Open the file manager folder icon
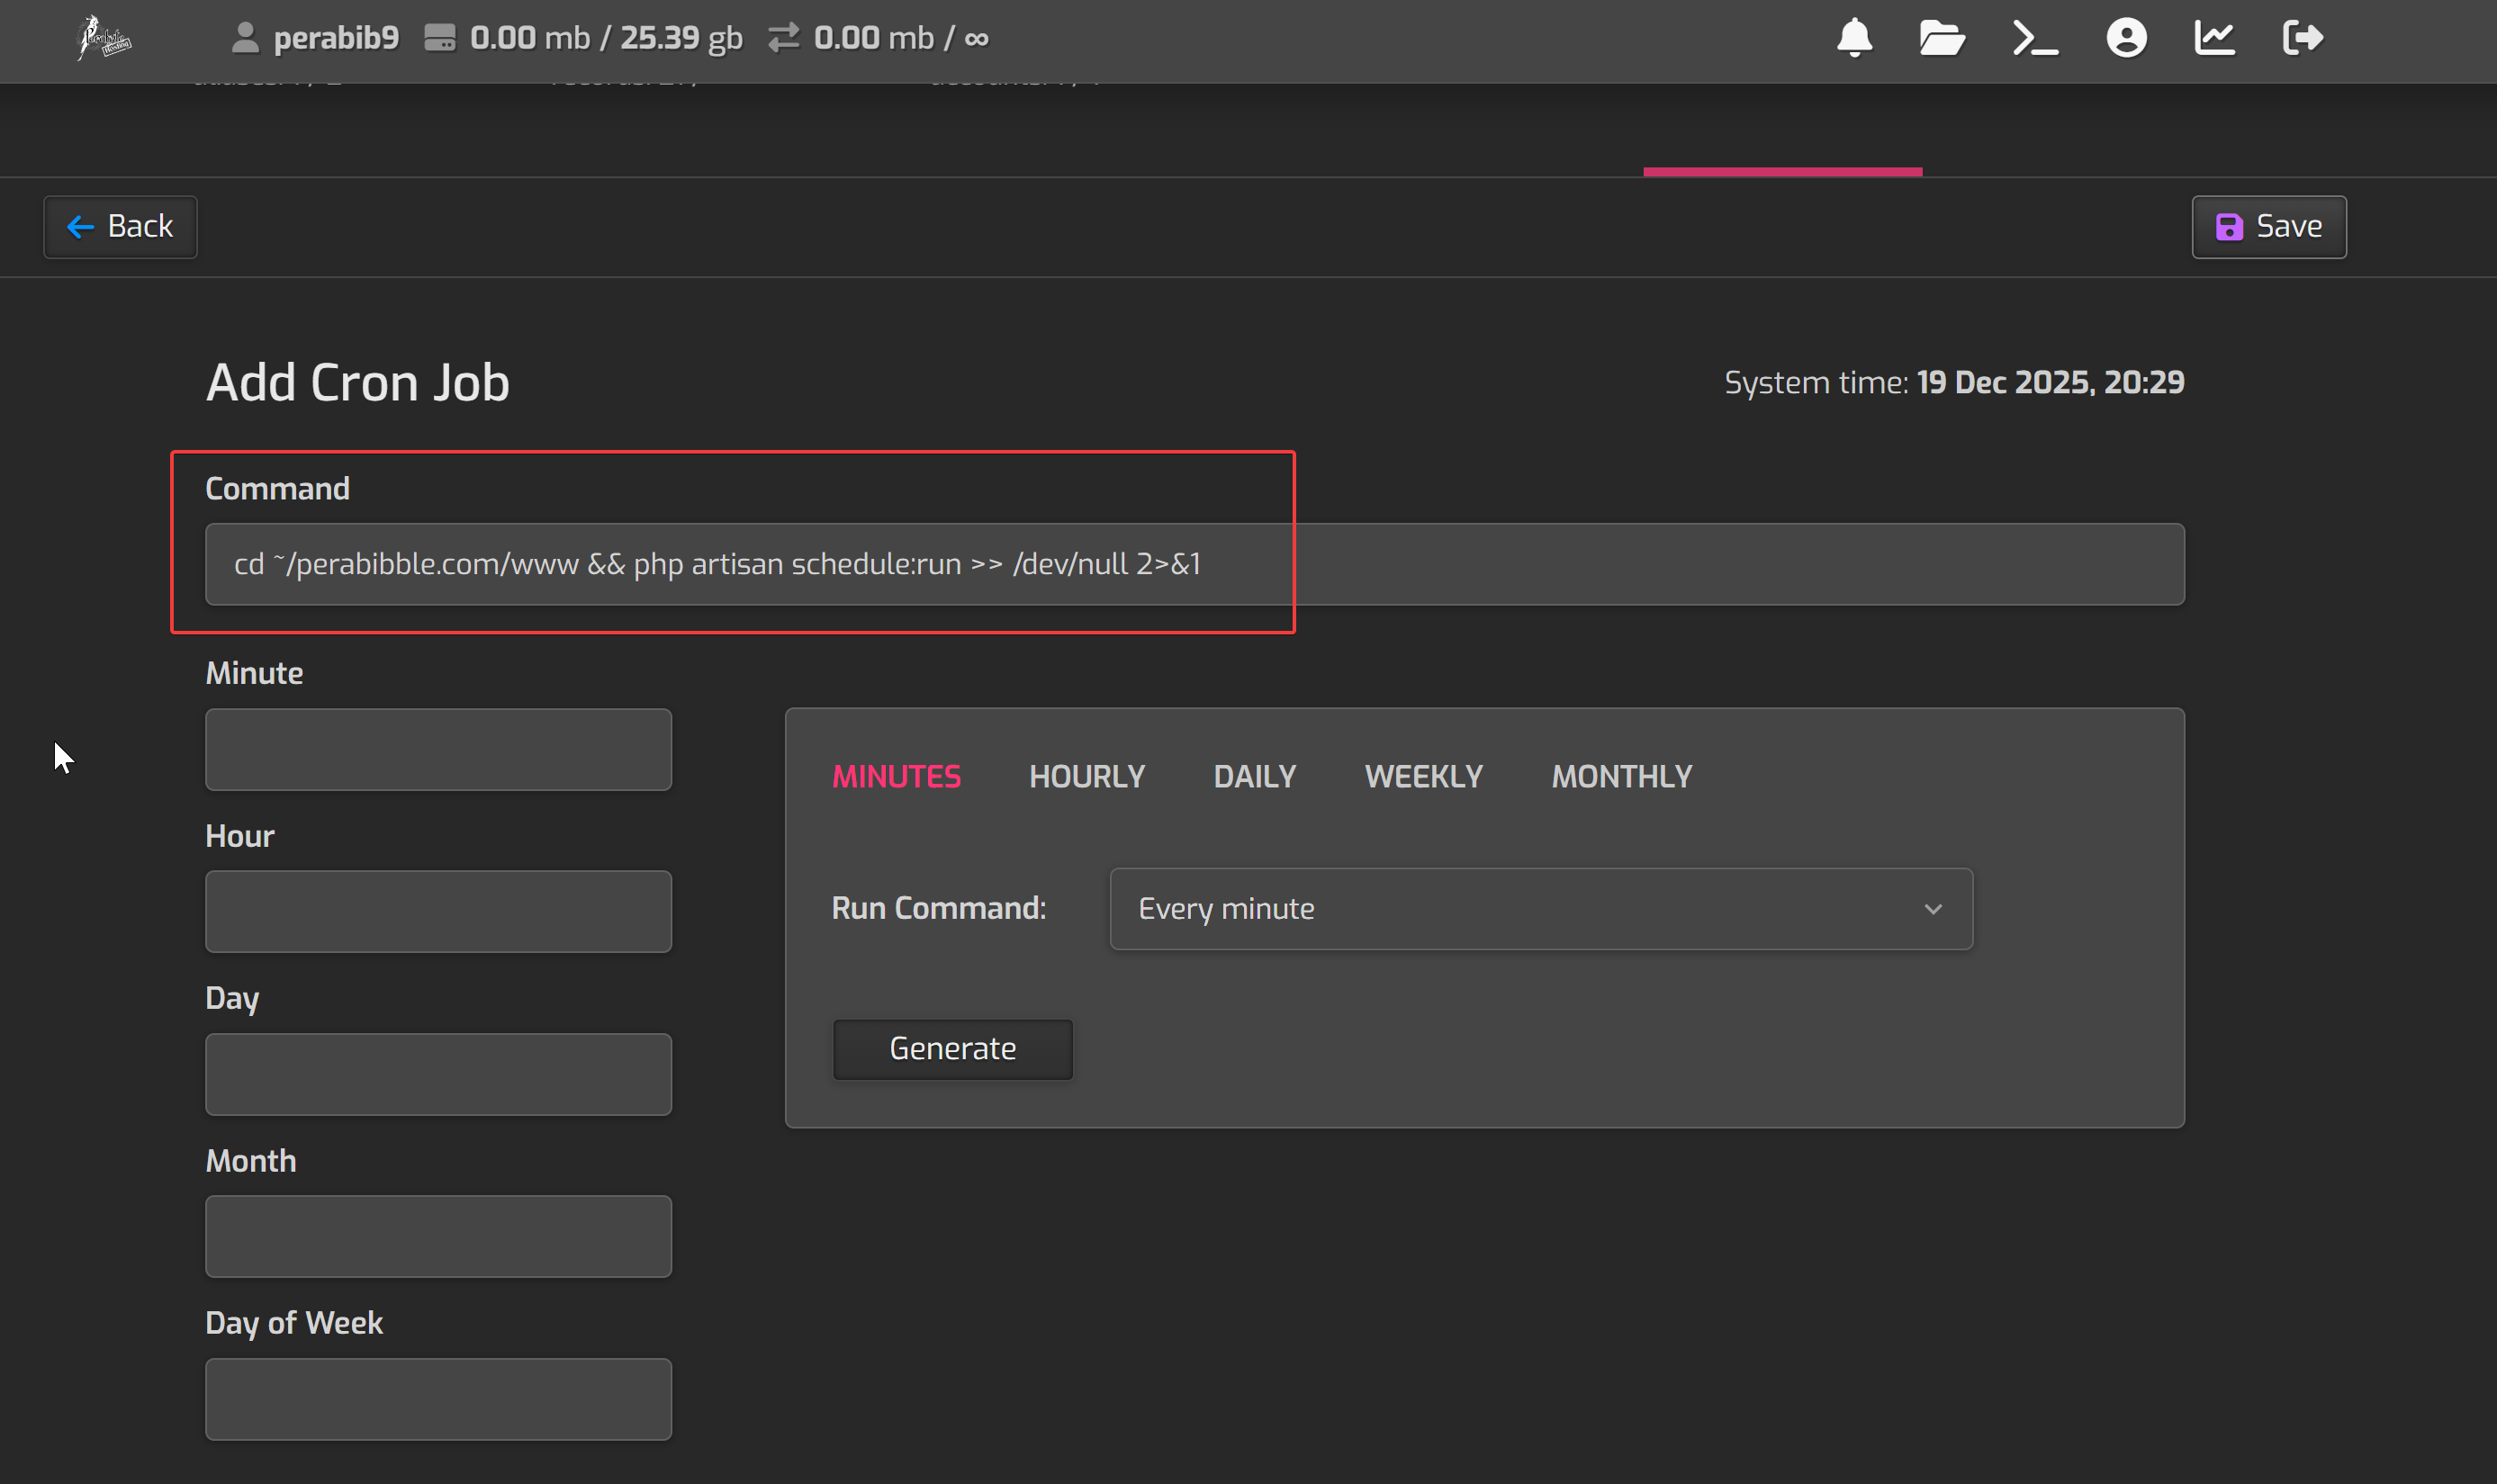 pyautogui.click(x=1941, y=38)
